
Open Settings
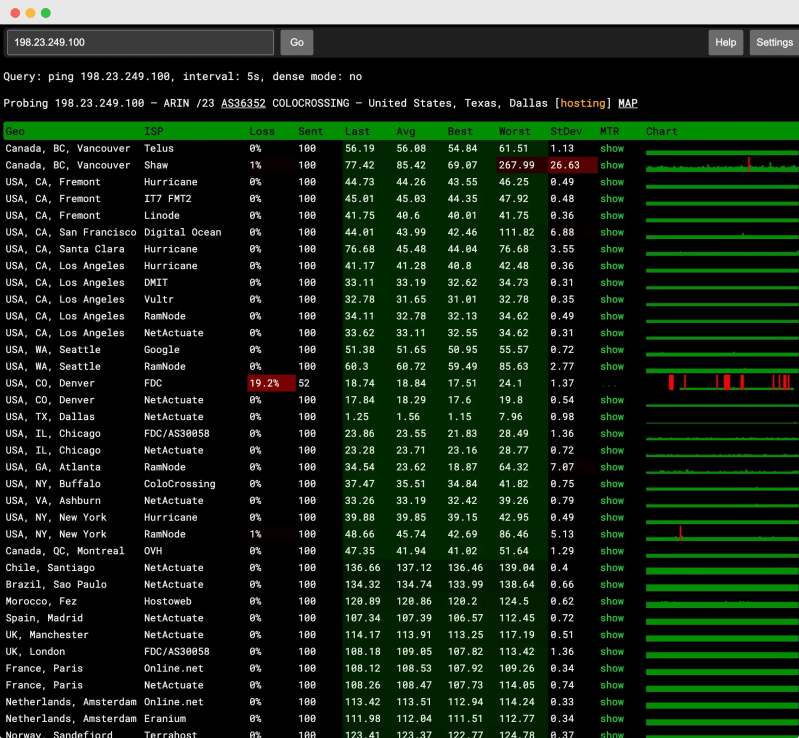[774, 42]
